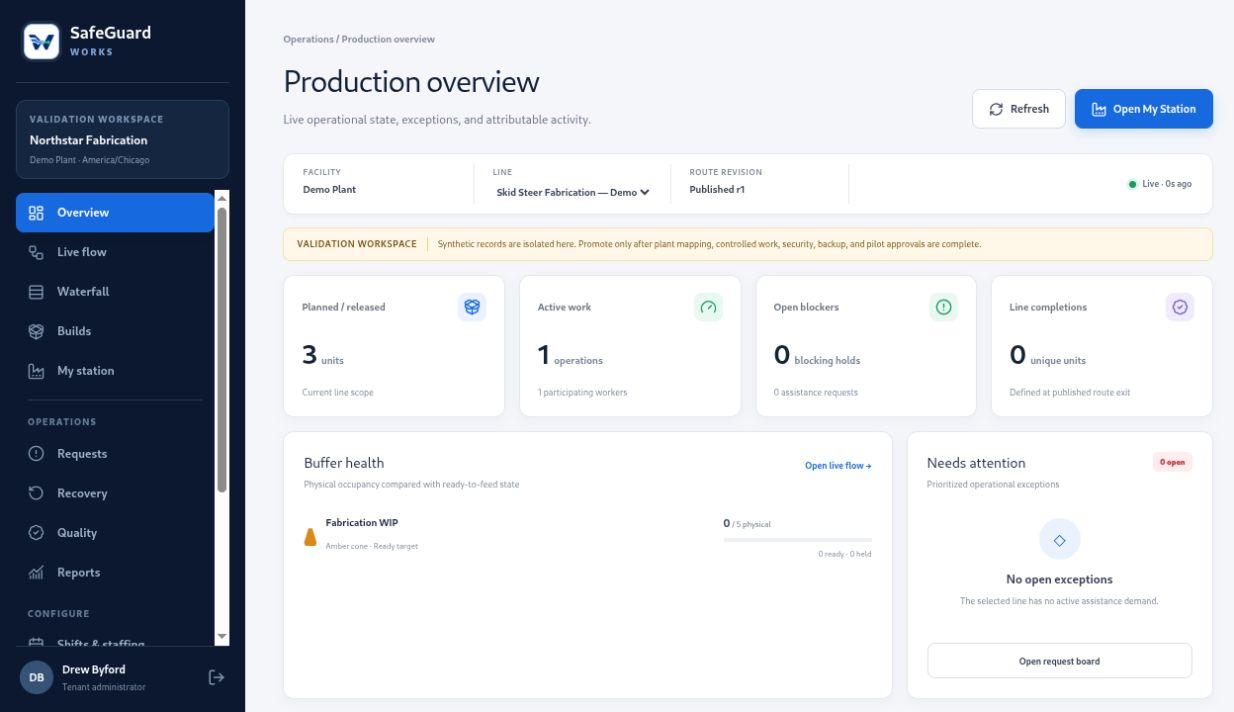The image size is (1234, 712).
Task: Click the Line completions check icon
Action: tap(1180, 307)
